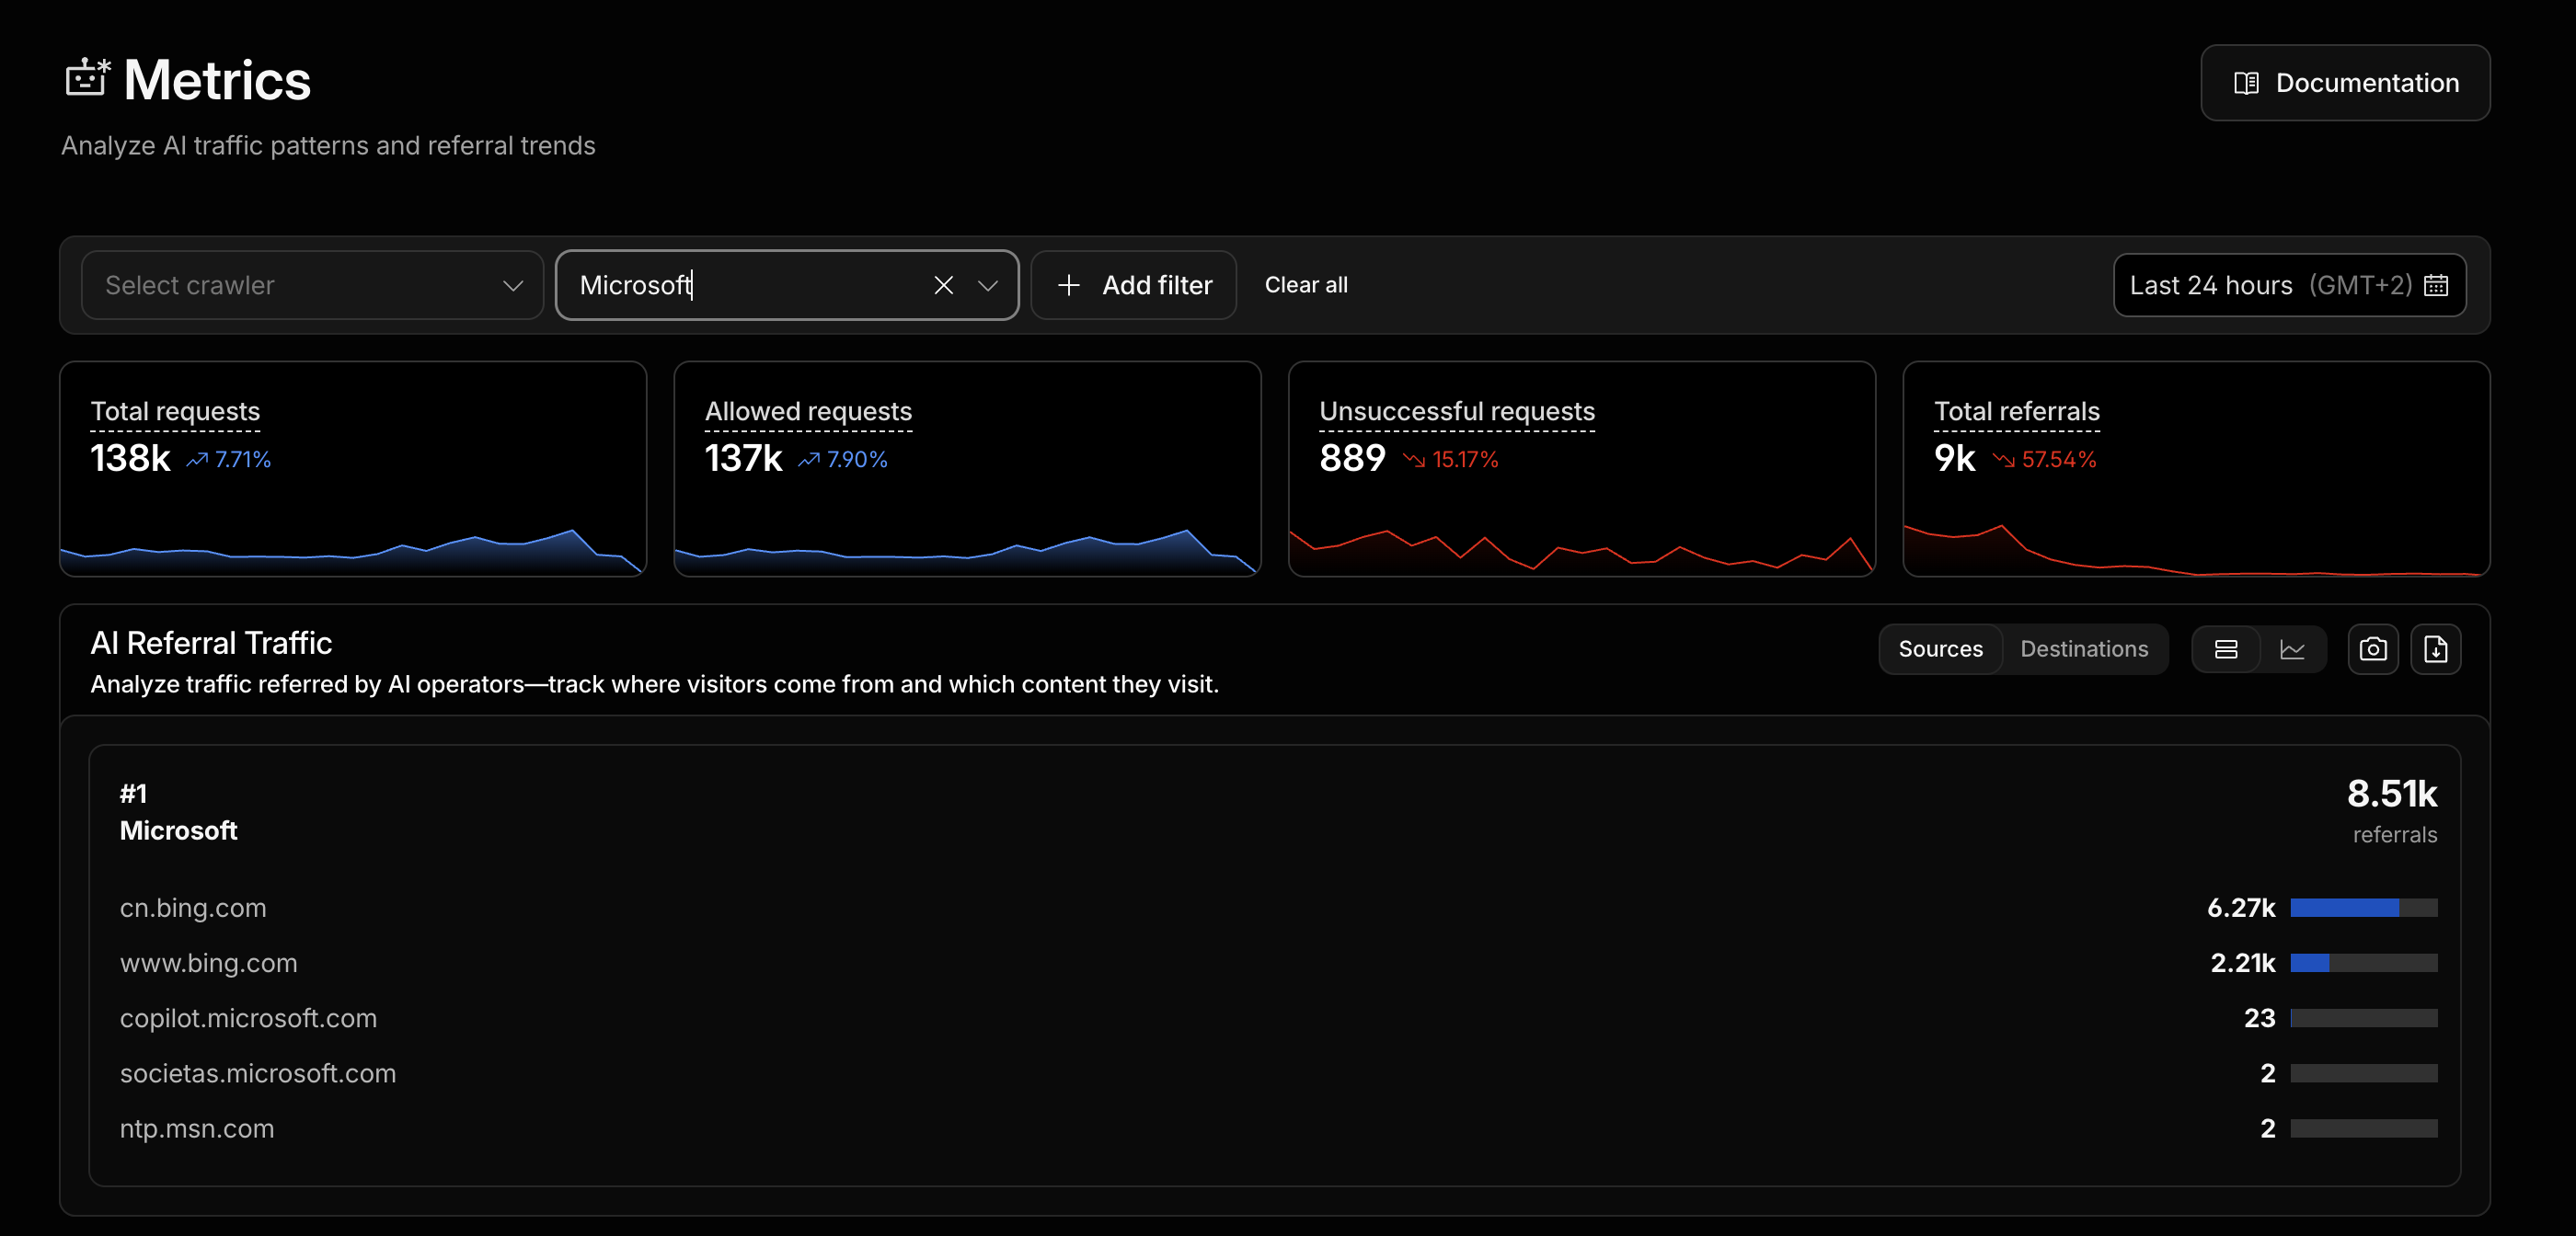This screenshot has height=1236, width=2576.
Task: Click the 57.54% total referrals trend
Action: coord(2044,459)
